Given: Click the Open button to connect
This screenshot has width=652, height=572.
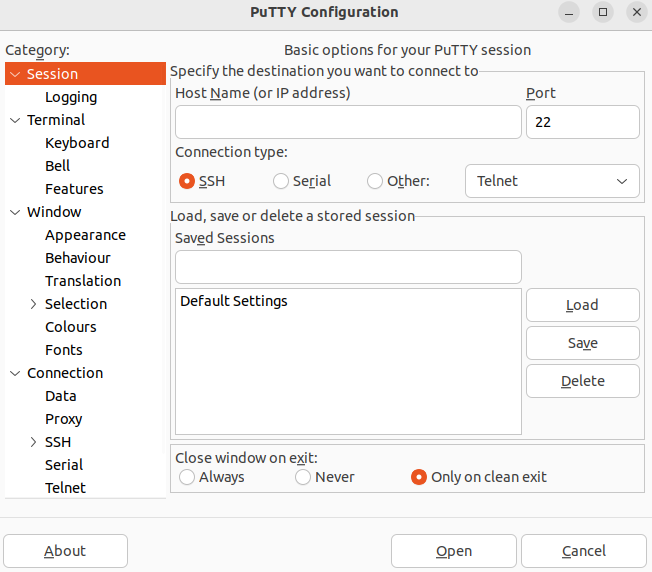Looking at the screenshot, I should pyautogui.click(x=453, y=551).
